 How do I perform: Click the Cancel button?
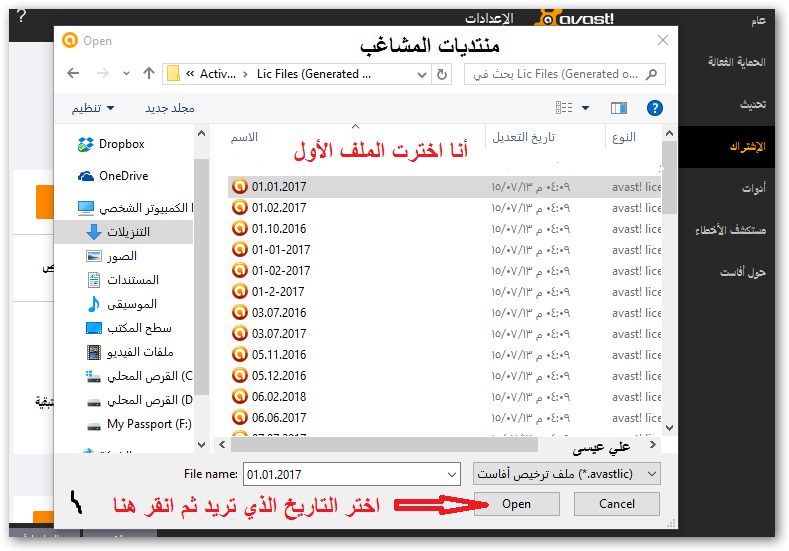click(x=617, y=504)
